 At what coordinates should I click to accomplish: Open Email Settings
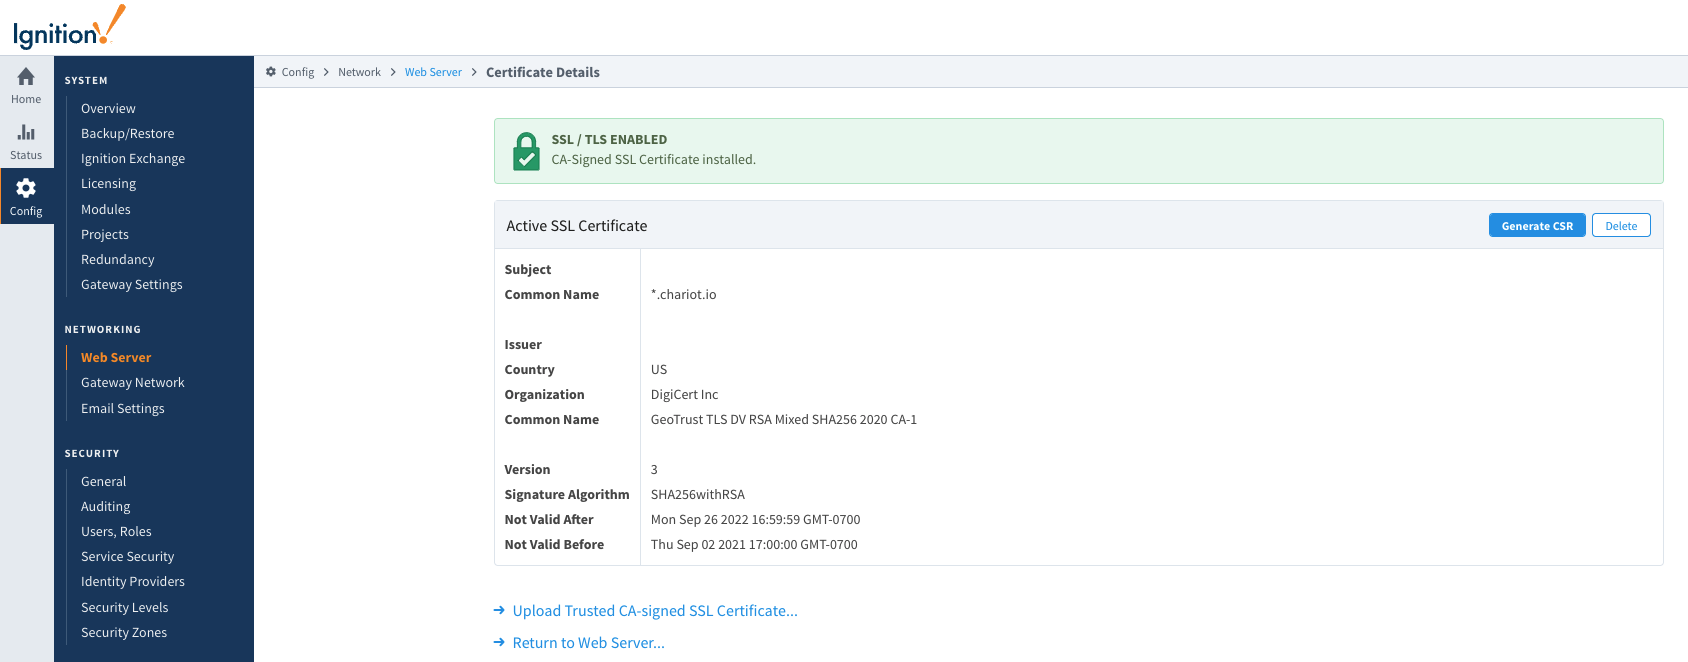click(123, 408)
